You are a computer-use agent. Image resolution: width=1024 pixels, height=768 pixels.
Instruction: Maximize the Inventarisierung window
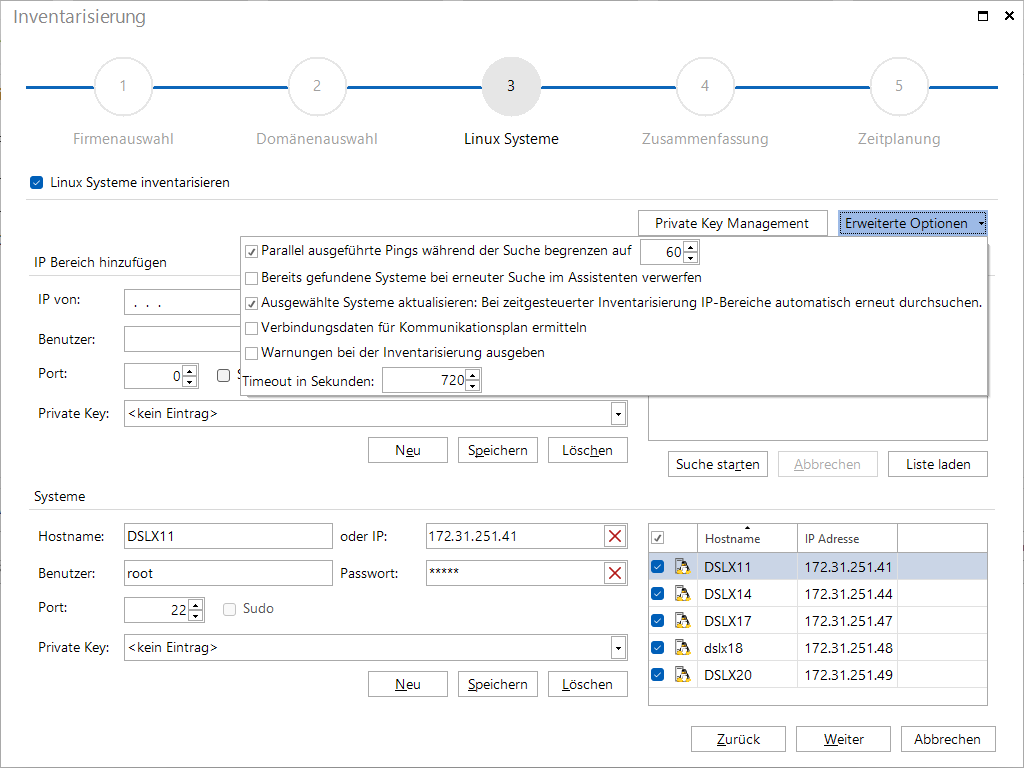point(982,16)
